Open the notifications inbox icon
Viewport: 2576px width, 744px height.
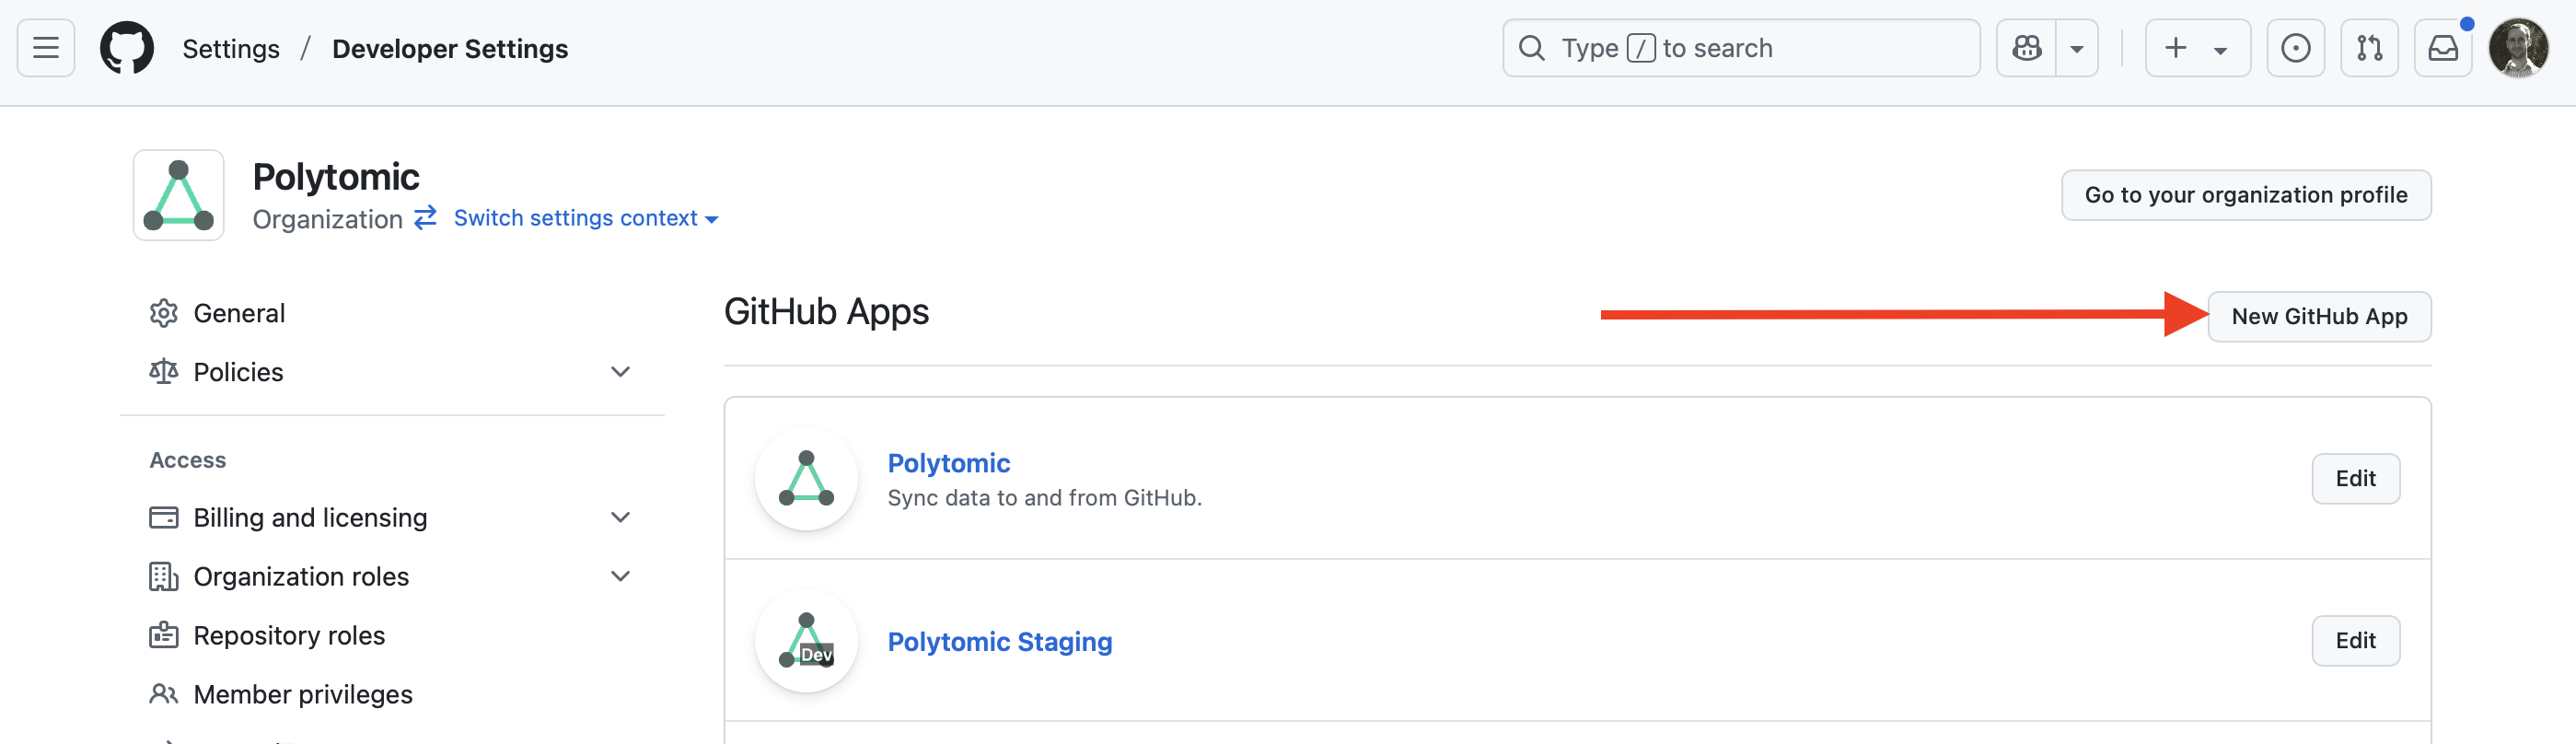tap(2443, 48)
